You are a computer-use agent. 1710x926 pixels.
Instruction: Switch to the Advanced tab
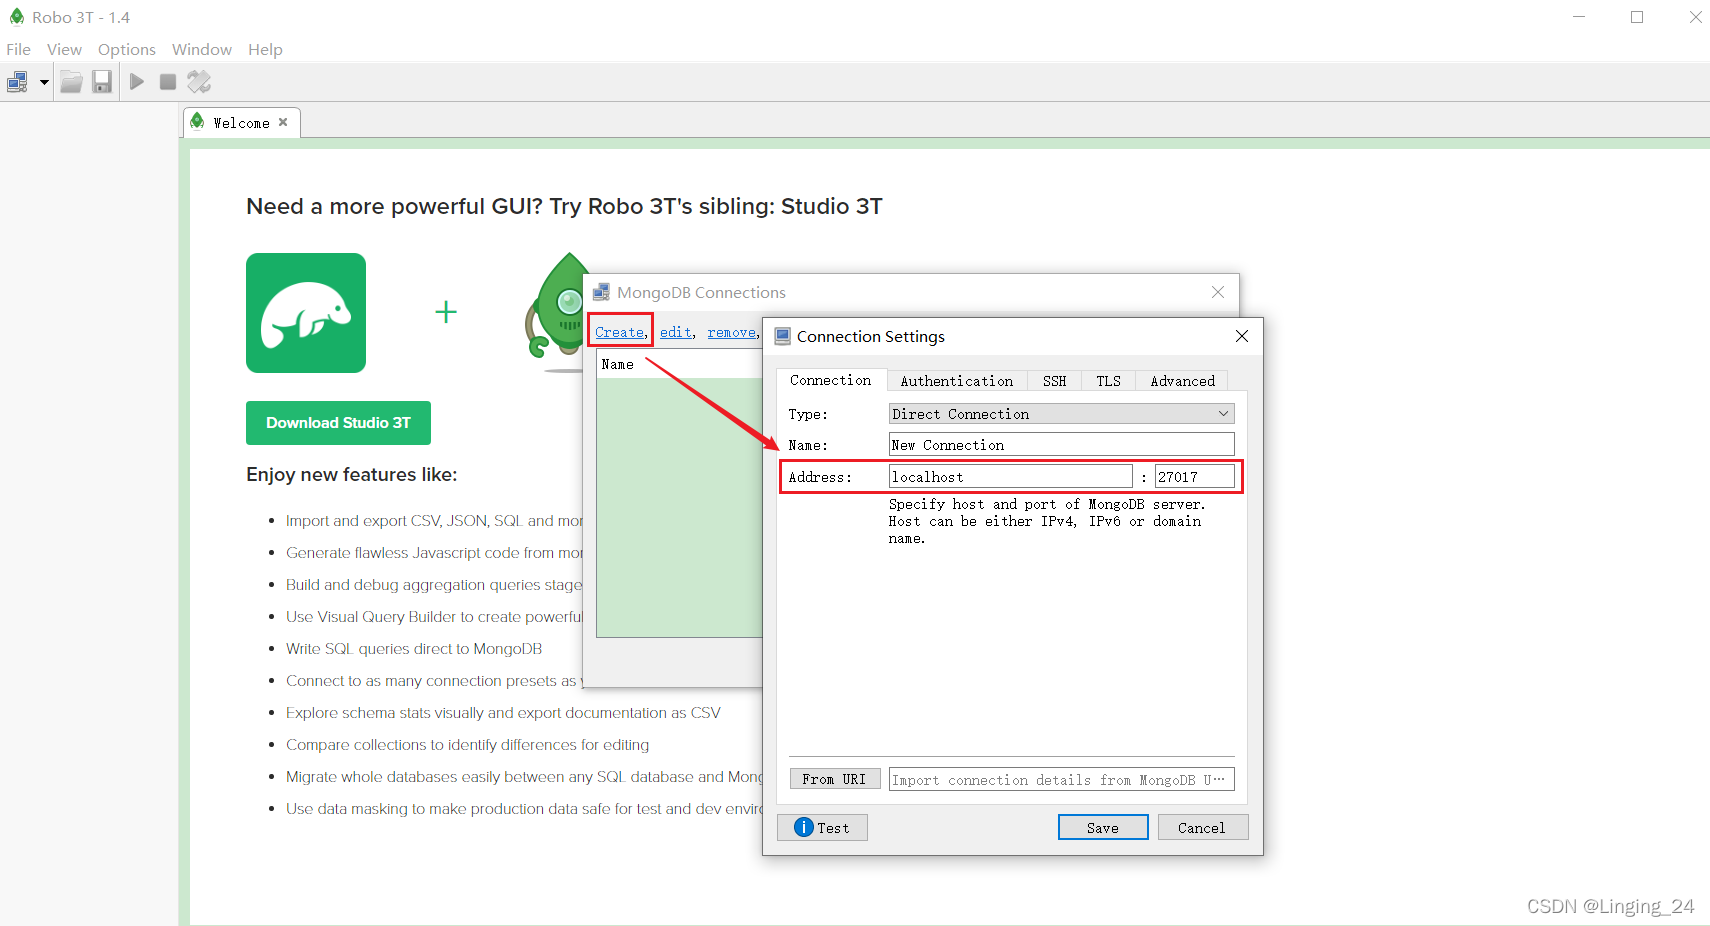(1182, 381)
